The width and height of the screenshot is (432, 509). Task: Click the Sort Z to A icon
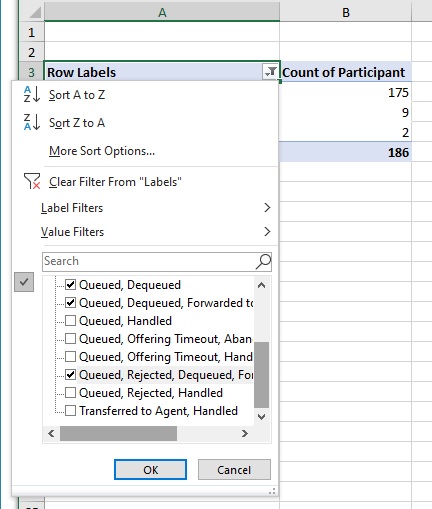(x=32, y=122)
